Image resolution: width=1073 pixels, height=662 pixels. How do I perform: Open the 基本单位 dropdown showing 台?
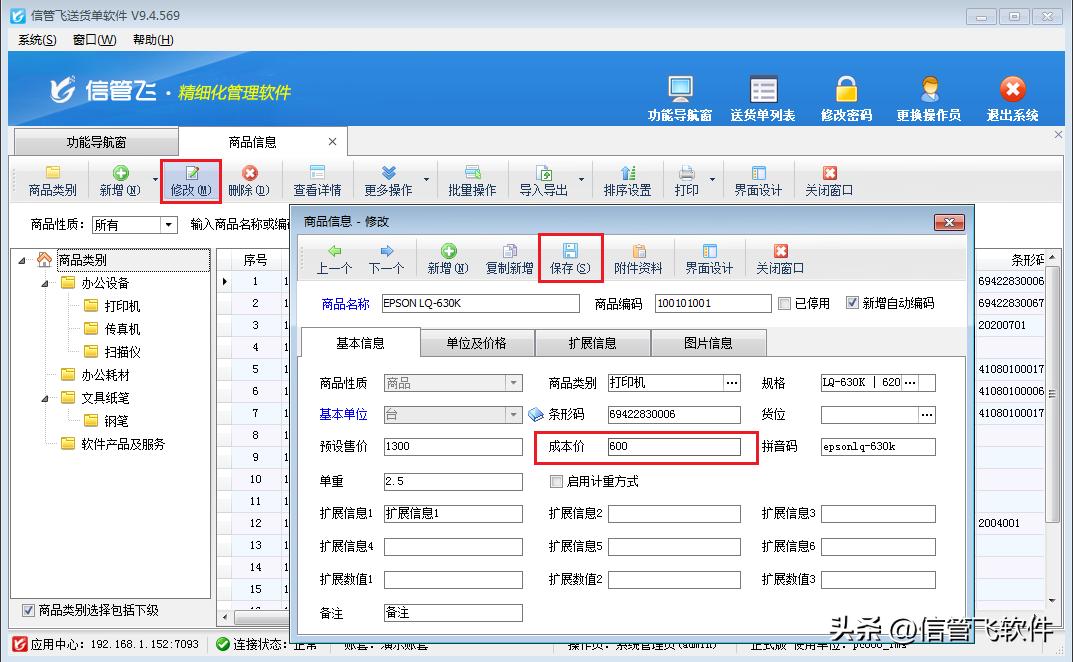[x=512, y=414]
